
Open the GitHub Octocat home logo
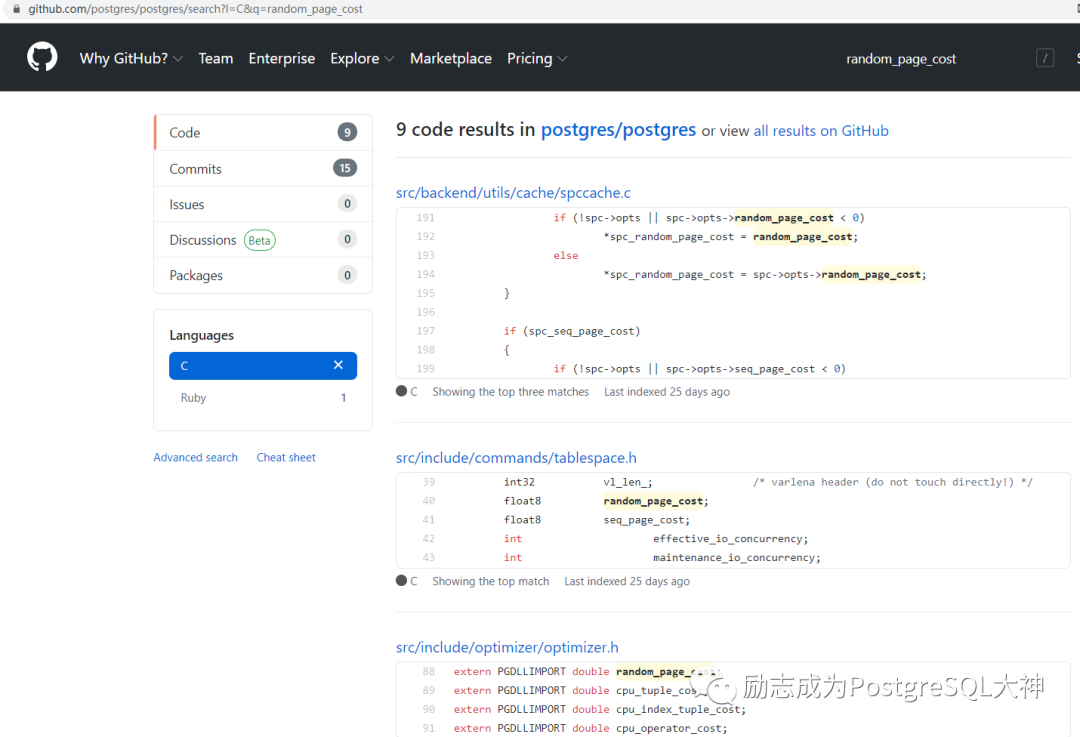42,57
